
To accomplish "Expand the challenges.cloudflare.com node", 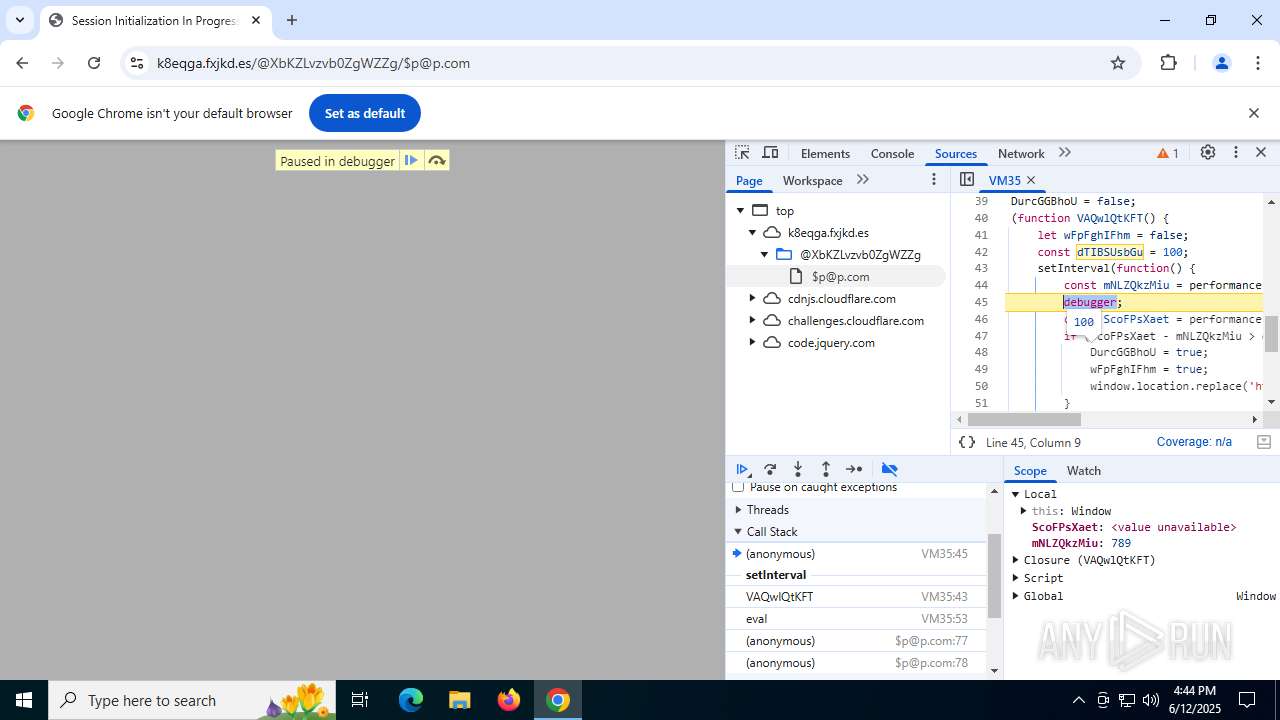I will pyautogui.click(x=753, y=321).
